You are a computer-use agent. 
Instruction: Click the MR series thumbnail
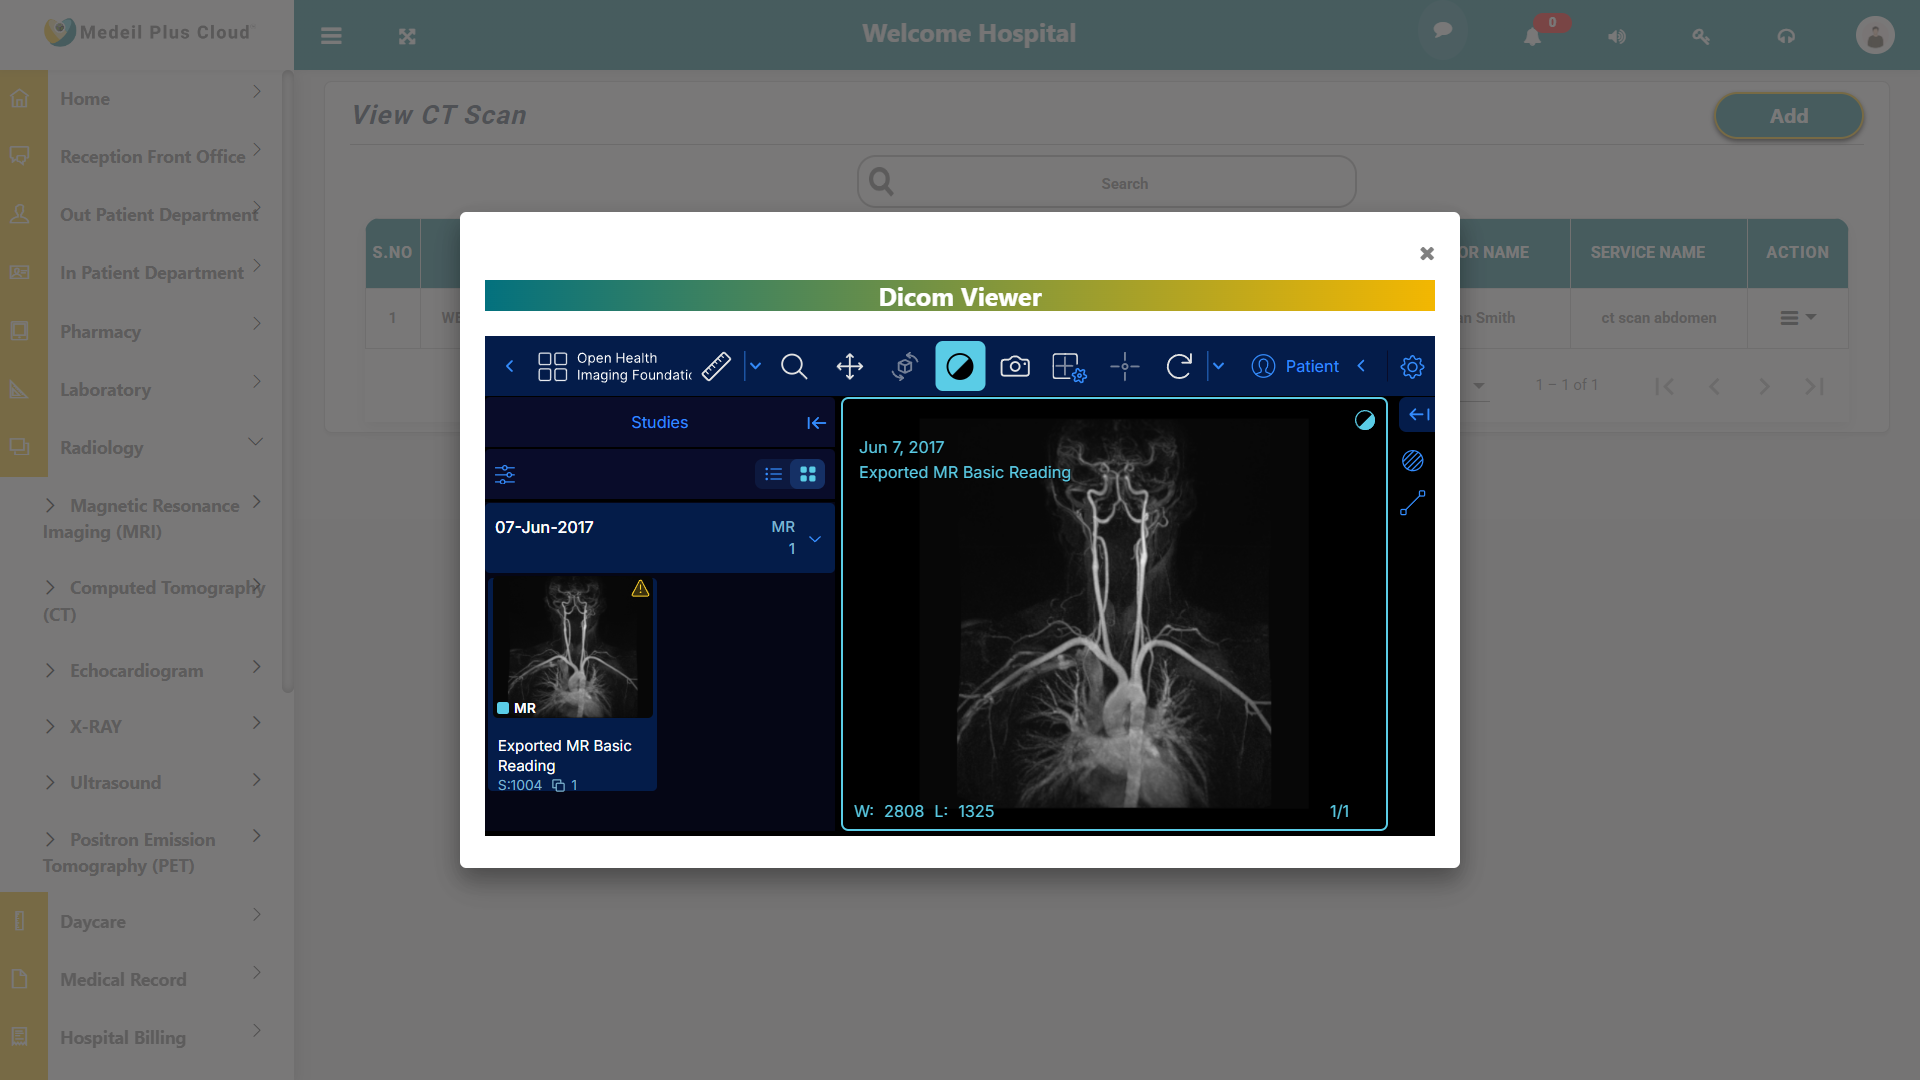[x=572, y=648]
